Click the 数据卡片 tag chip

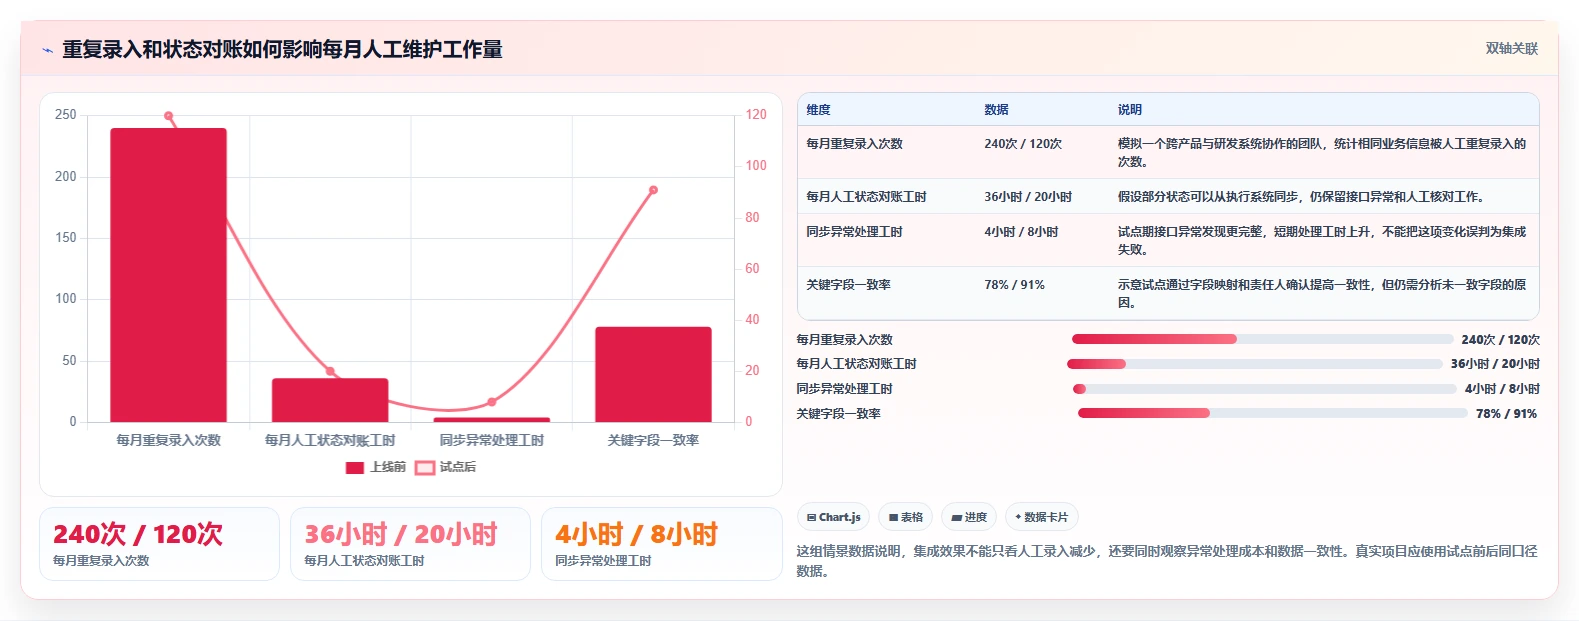[x=1041, y=517]
